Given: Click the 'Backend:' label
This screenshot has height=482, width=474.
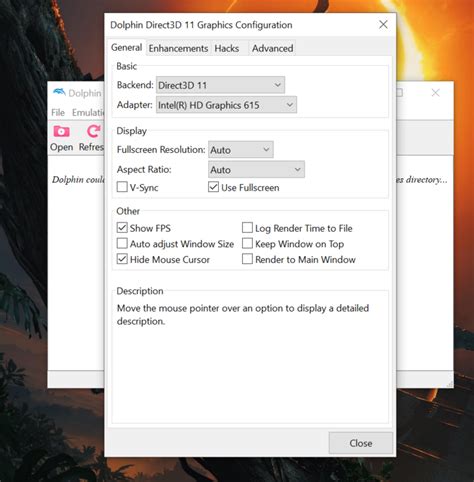Looking at the screenshot, I should [x=135, y=85].
